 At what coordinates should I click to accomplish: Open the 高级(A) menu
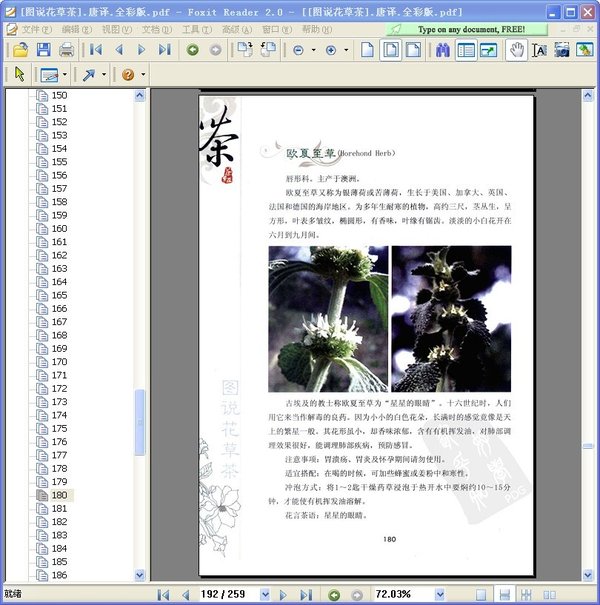click(237, 29)
